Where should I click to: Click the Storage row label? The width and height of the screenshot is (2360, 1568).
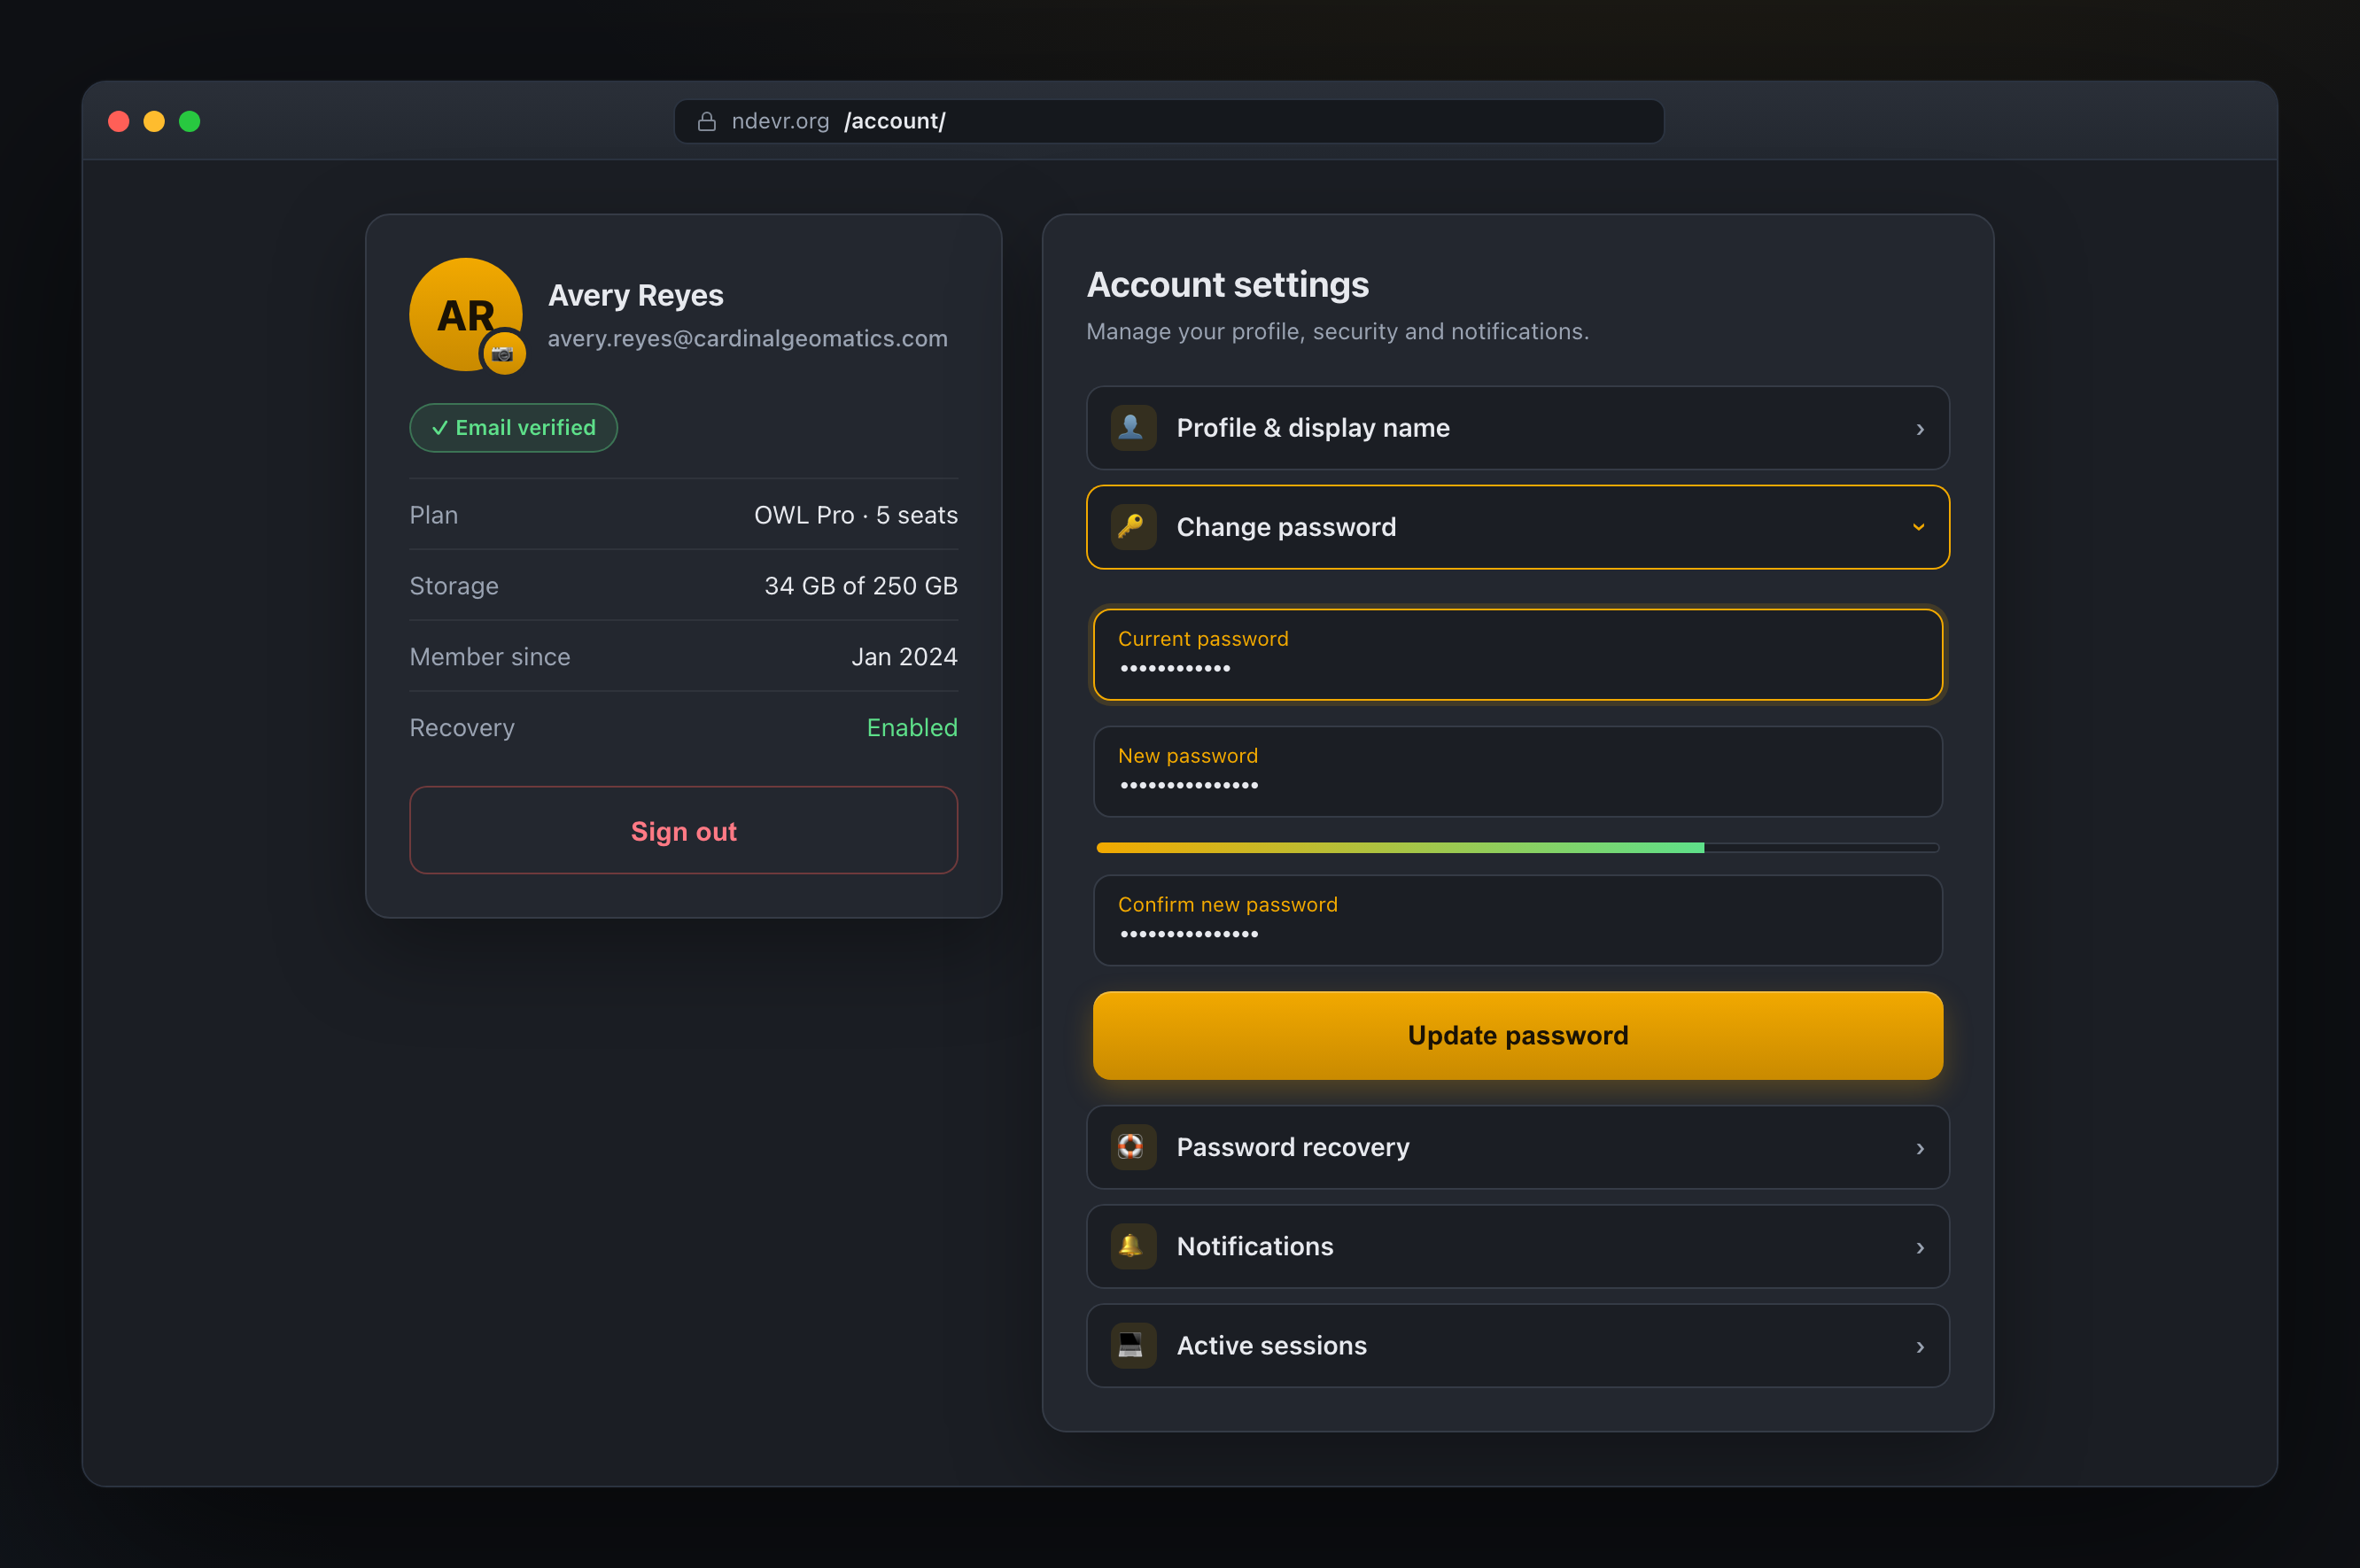tap(453, 586)
